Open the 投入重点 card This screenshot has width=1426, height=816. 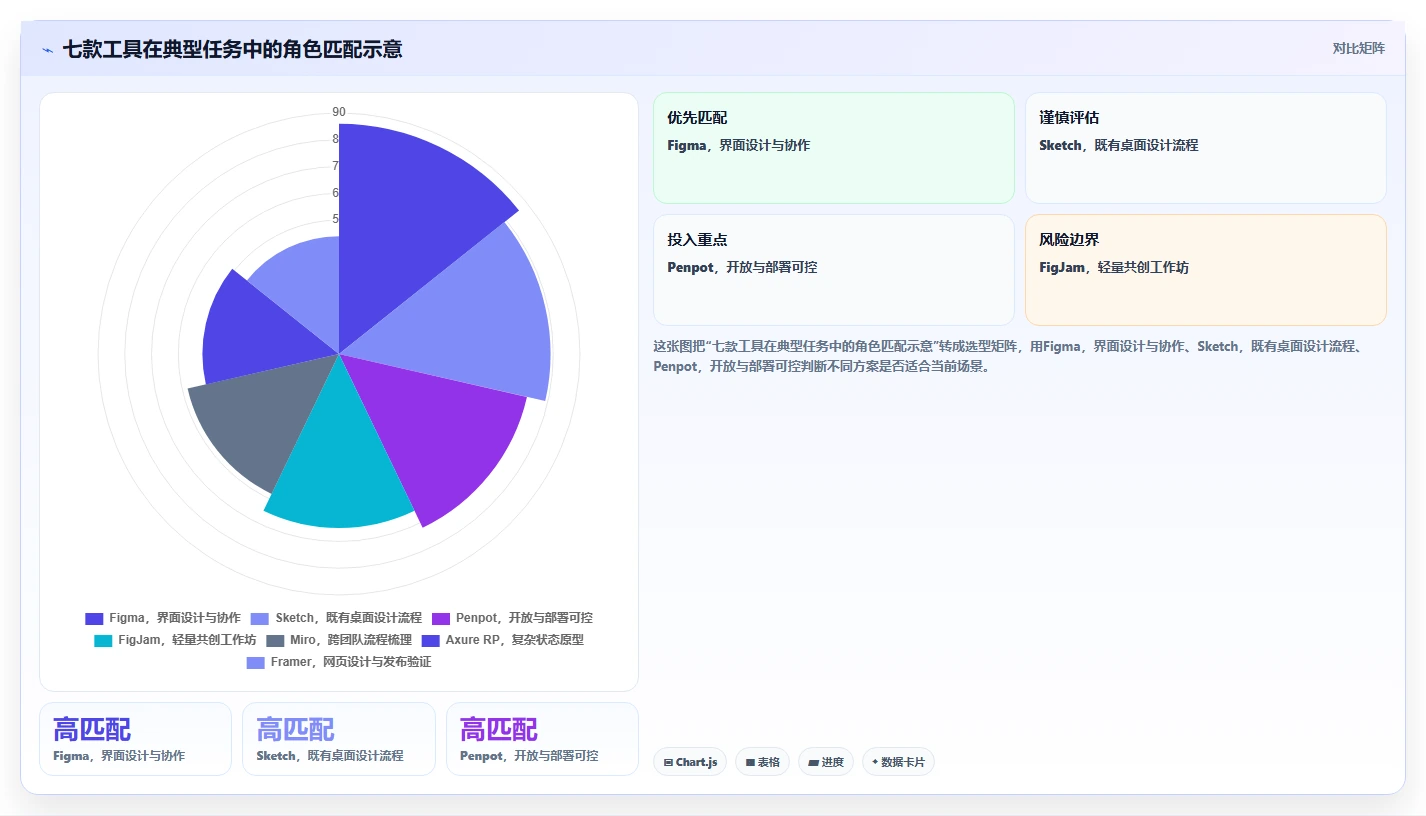(x=834, y=270)
